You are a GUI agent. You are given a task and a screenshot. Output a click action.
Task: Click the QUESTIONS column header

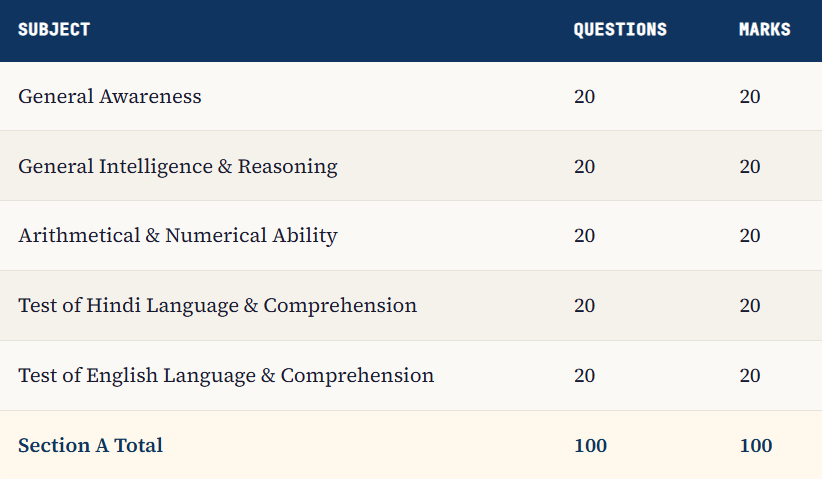pos(620,29)
